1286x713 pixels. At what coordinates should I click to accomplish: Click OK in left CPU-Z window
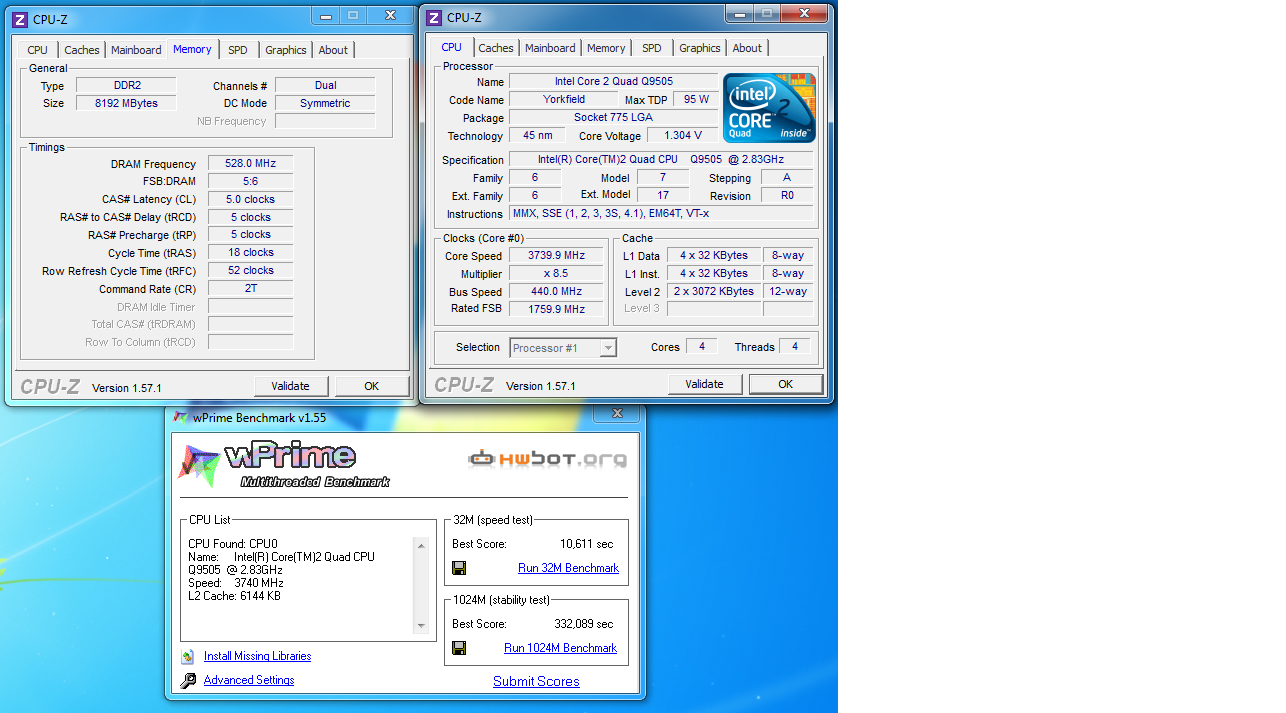pos(371,386)
